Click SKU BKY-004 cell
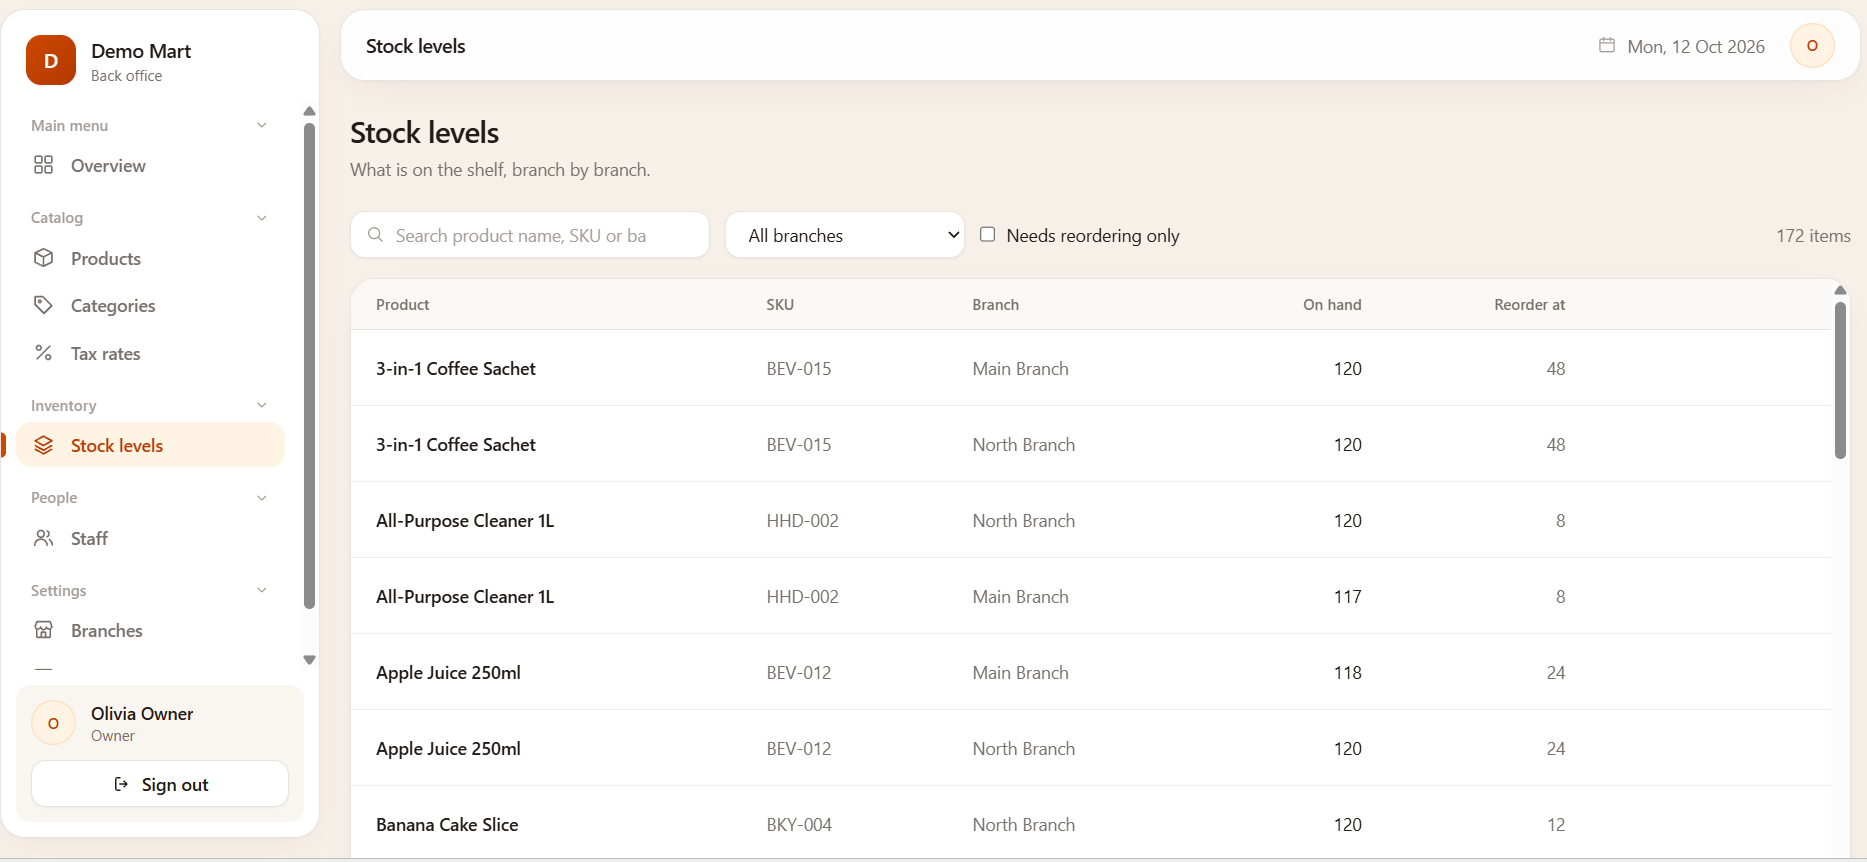Screen dimensions: 1867x862 (x=799, y=824)
